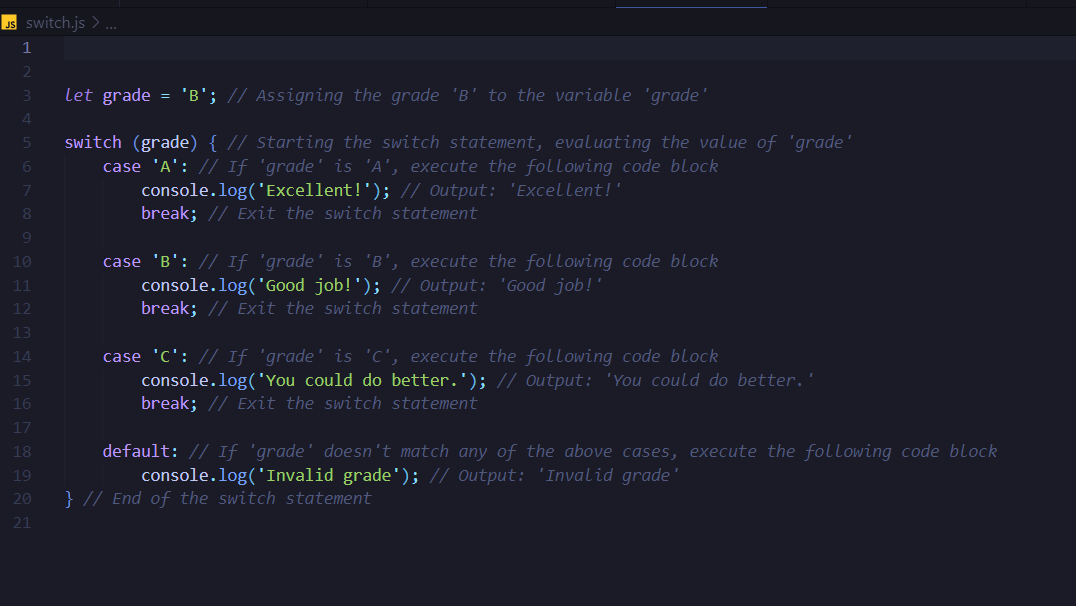Click line number 5 to select that line
The width and height of the screenshot is (1076, 606).
(x=26, y=142)
